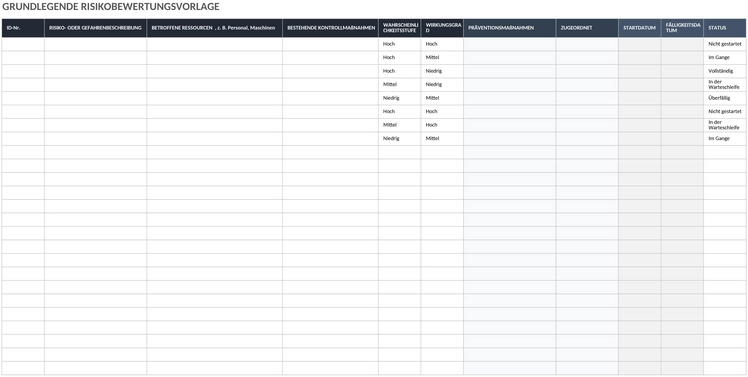Select first row's ID-Nr. empty cell
This screenshot has height=377, width=748.
click(23, 44)
